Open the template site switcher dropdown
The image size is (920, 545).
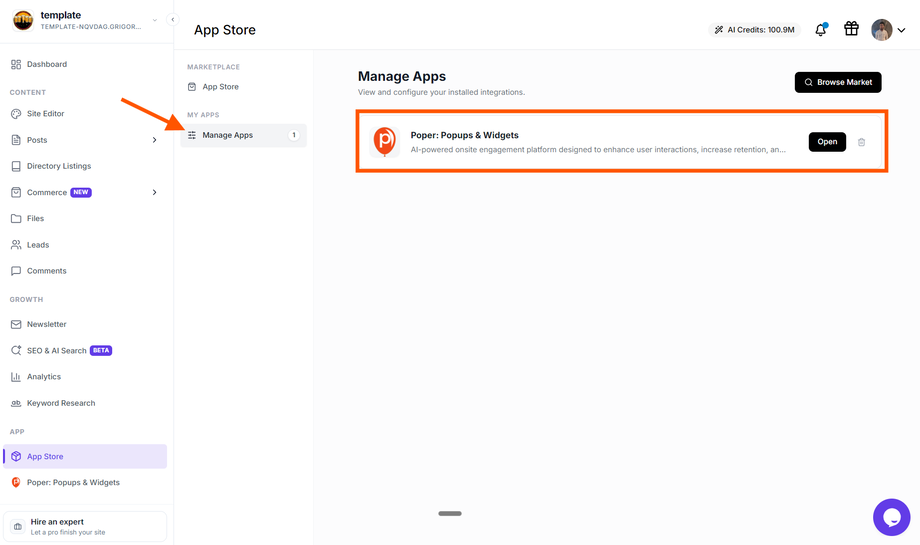[x=155, y=20]
